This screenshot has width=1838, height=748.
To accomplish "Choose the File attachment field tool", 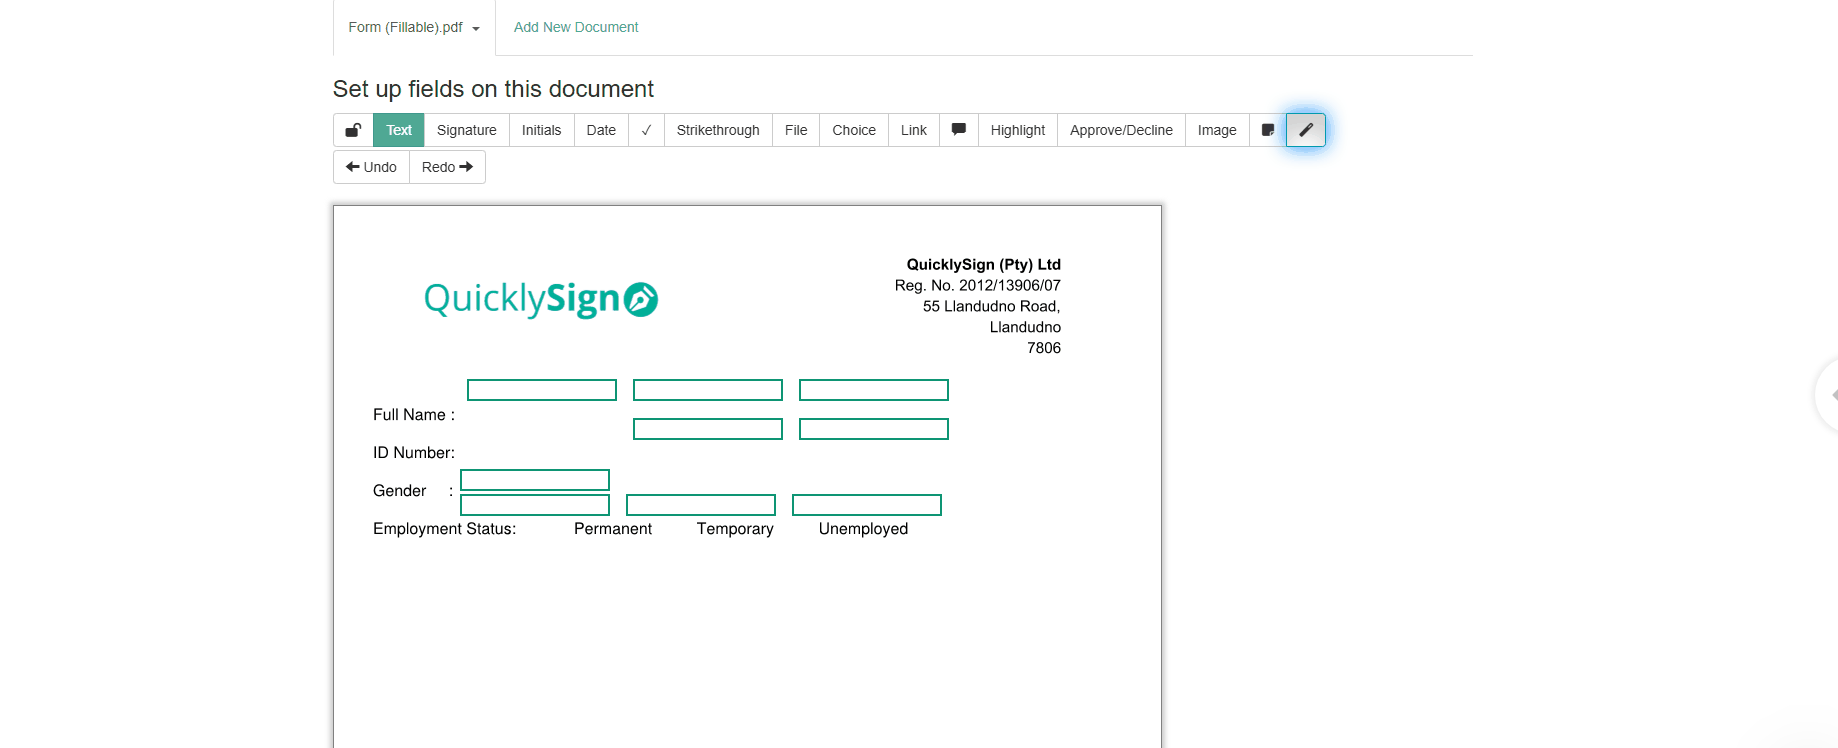I will pos(796,130).
